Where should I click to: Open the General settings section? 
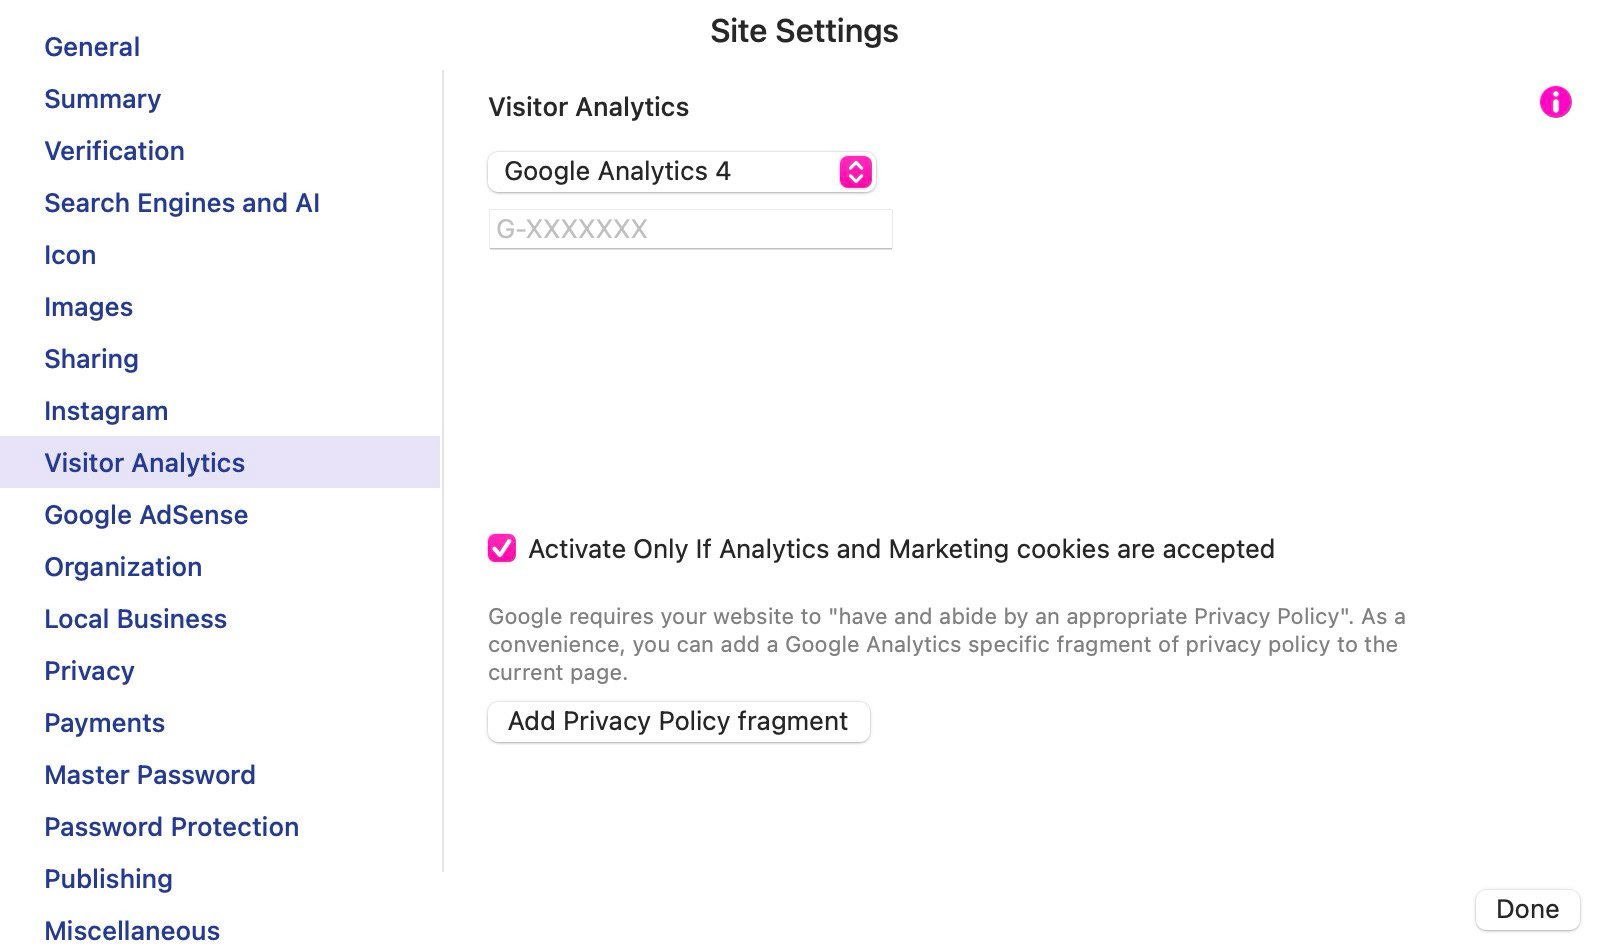92,47
